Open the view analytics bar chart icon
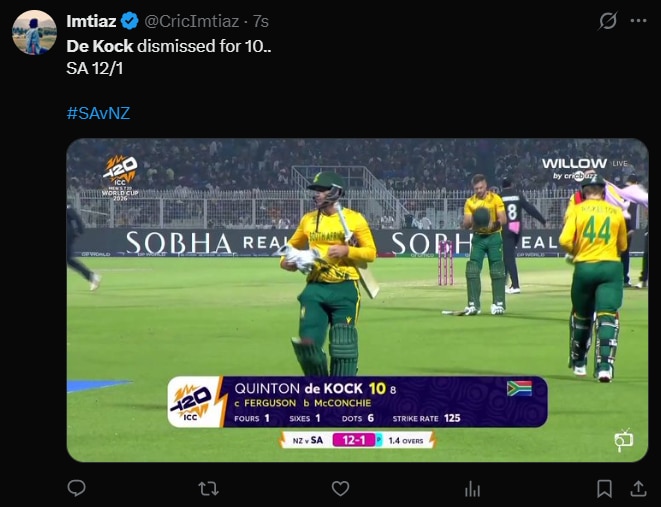This screenshot has height=507, width=661. pyautogui.click(x=472, y=488)
